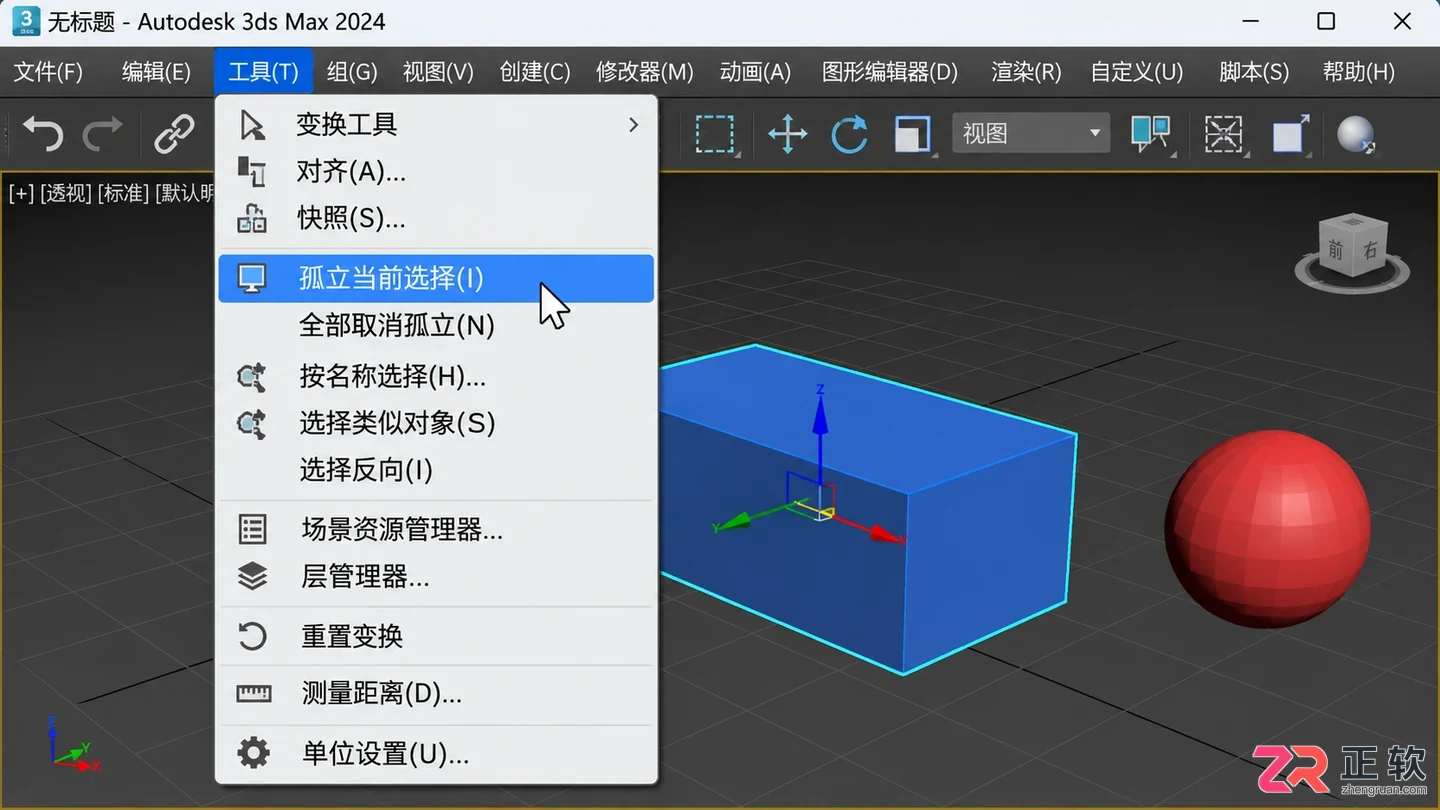Click the material sphere icon in the toolbar
Screen dimensions: 1440x810
1356,134
